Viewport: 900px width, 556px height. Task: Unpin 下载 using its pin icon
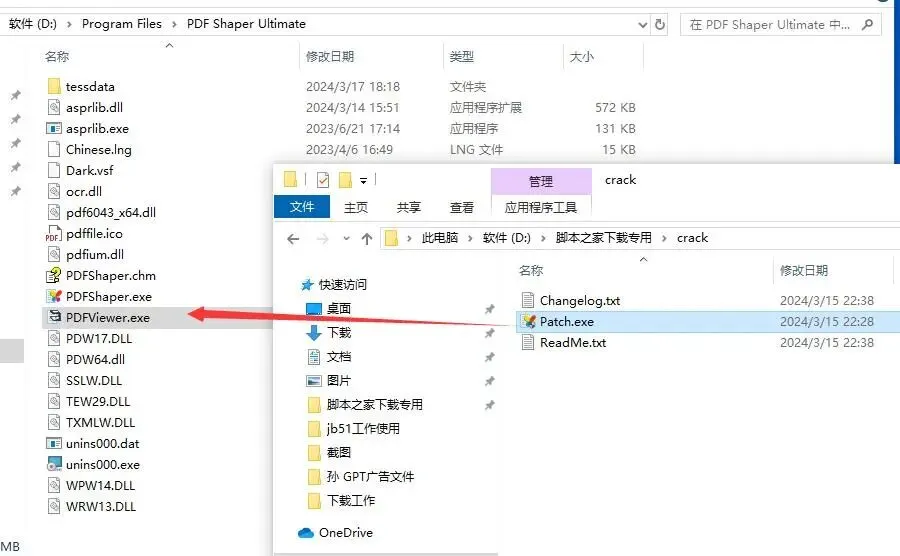(490, 333)
